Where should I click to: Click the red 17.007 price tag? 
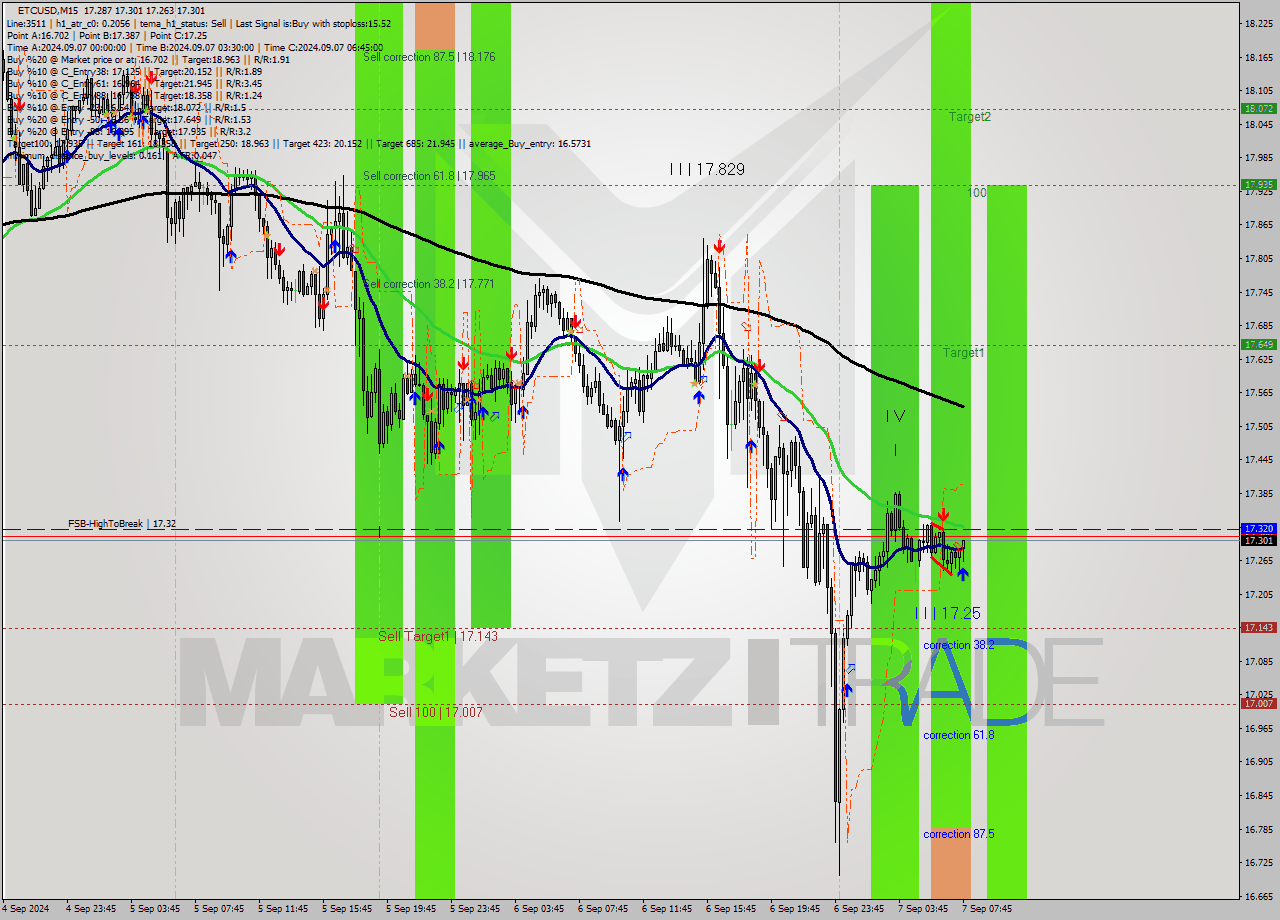tap(1258, 703)
